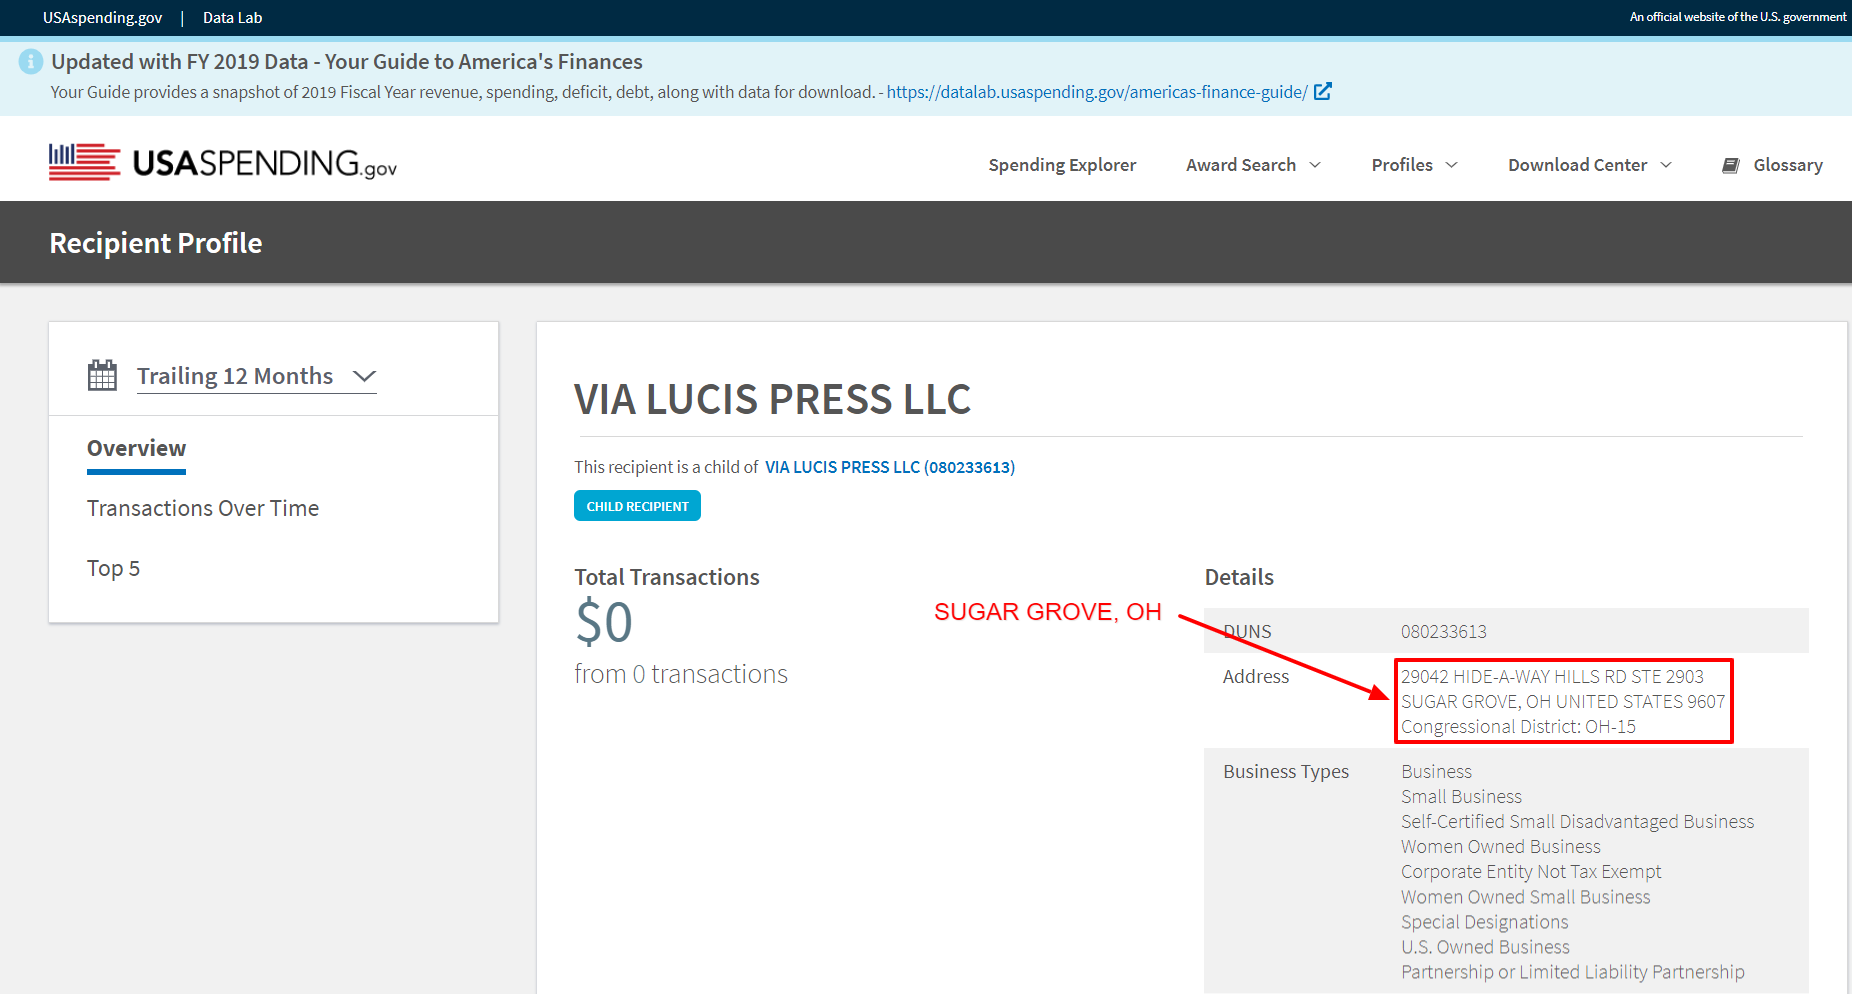Click the Details section heading

point(1239,577)
